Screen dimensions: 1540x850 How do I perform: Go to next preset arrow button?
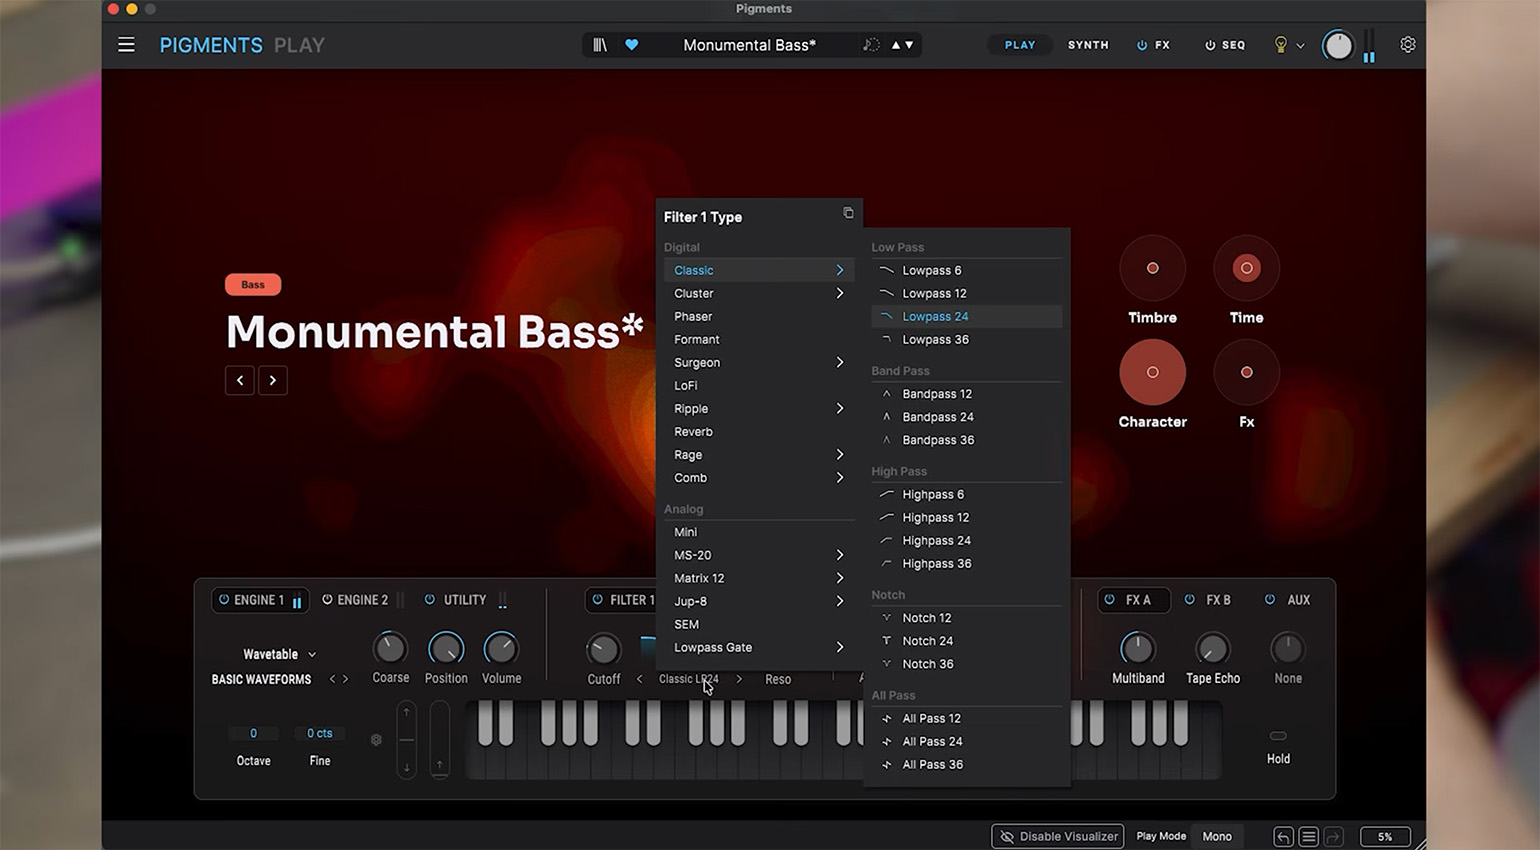click(x=273, y=381)
